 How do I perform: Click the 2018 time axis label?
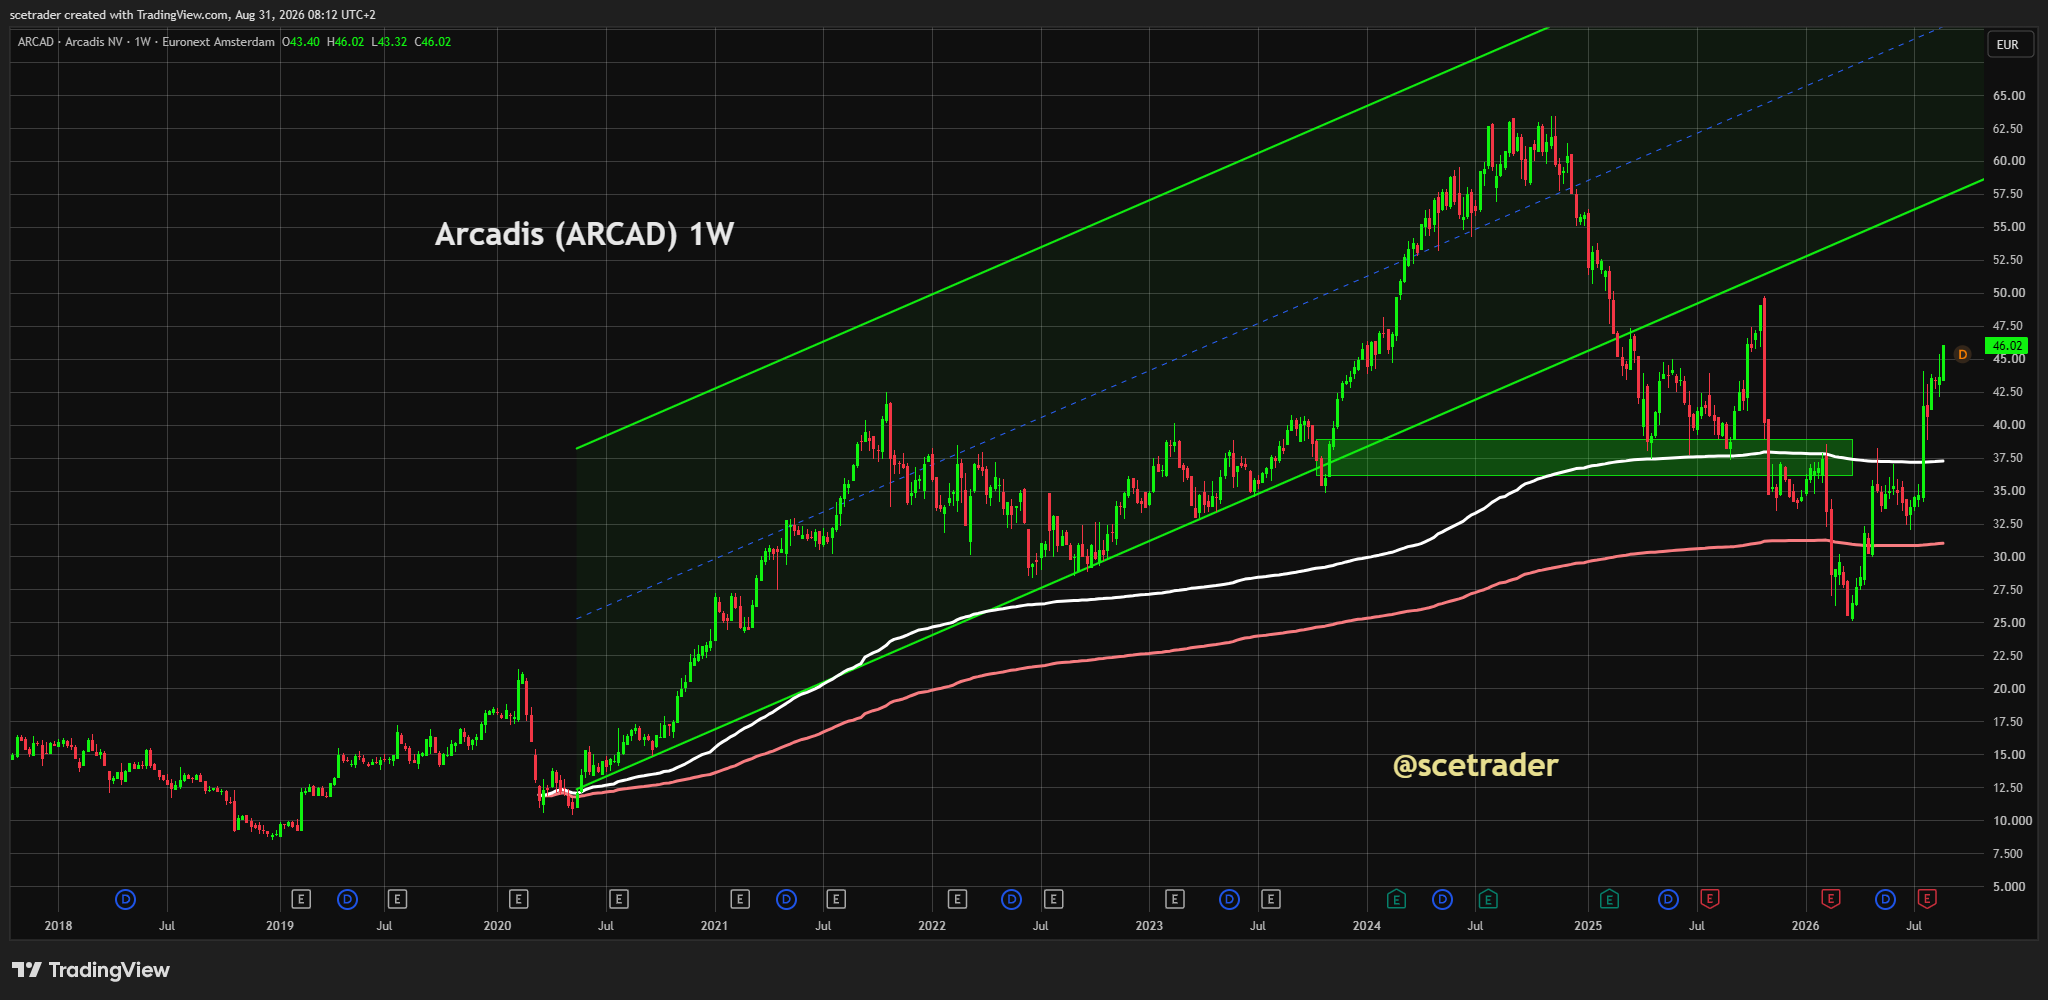click(59, 926)
